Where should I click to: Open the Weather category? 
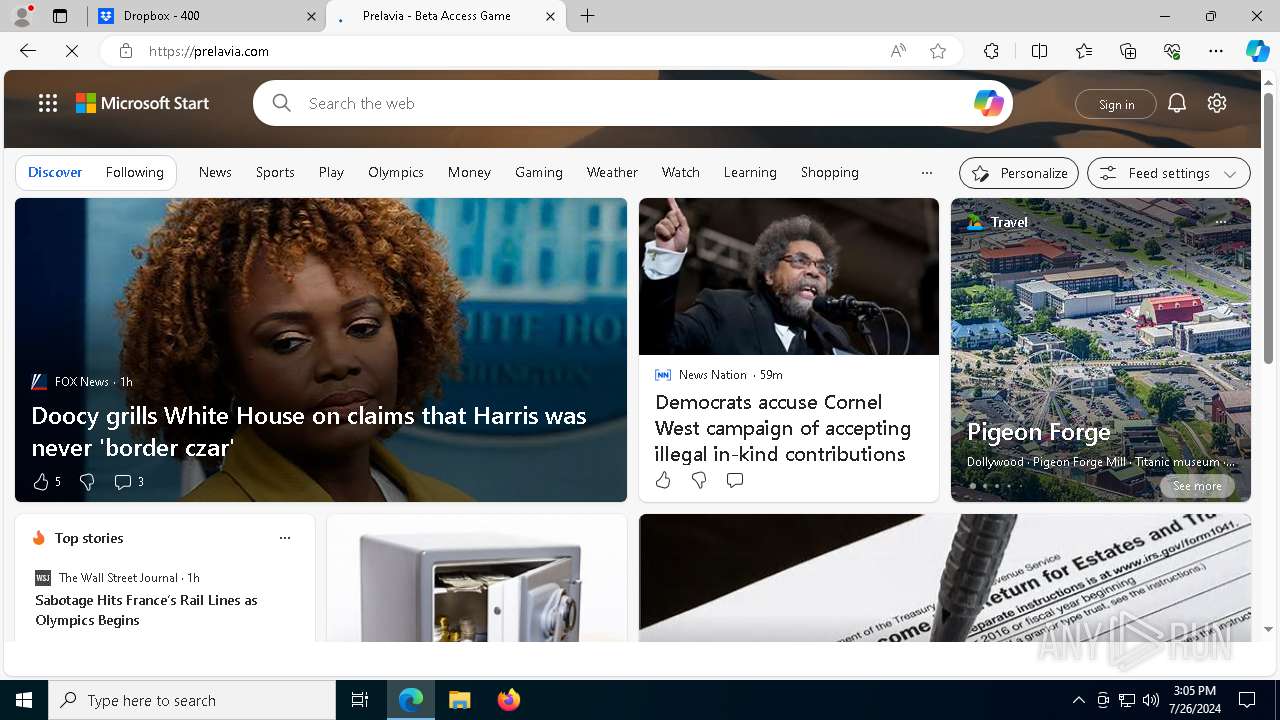(x=612, y=172)
